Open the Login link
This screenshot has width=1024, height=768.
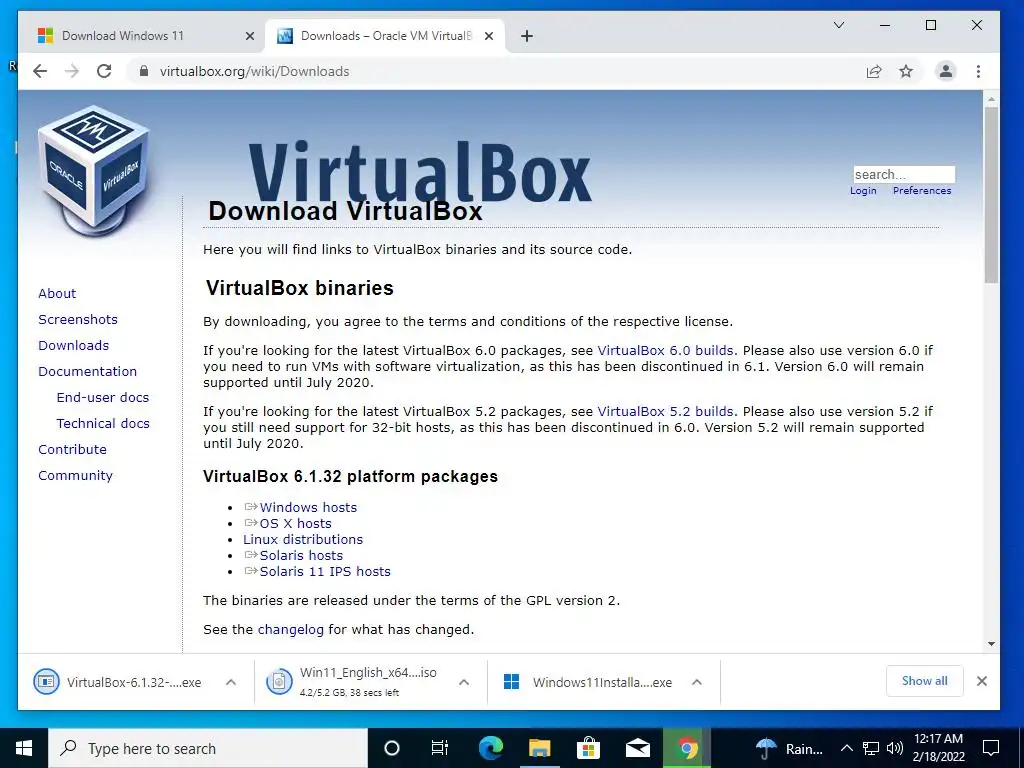[863, 191]
